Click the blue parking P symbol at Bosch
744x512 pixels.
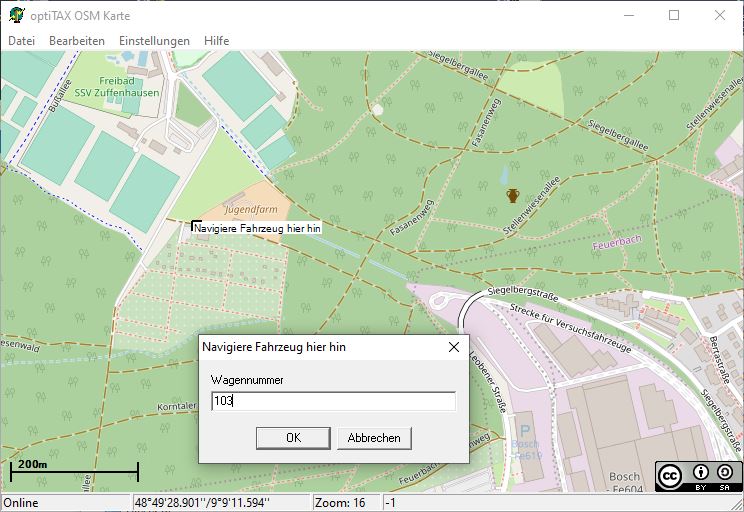[525, 431]
